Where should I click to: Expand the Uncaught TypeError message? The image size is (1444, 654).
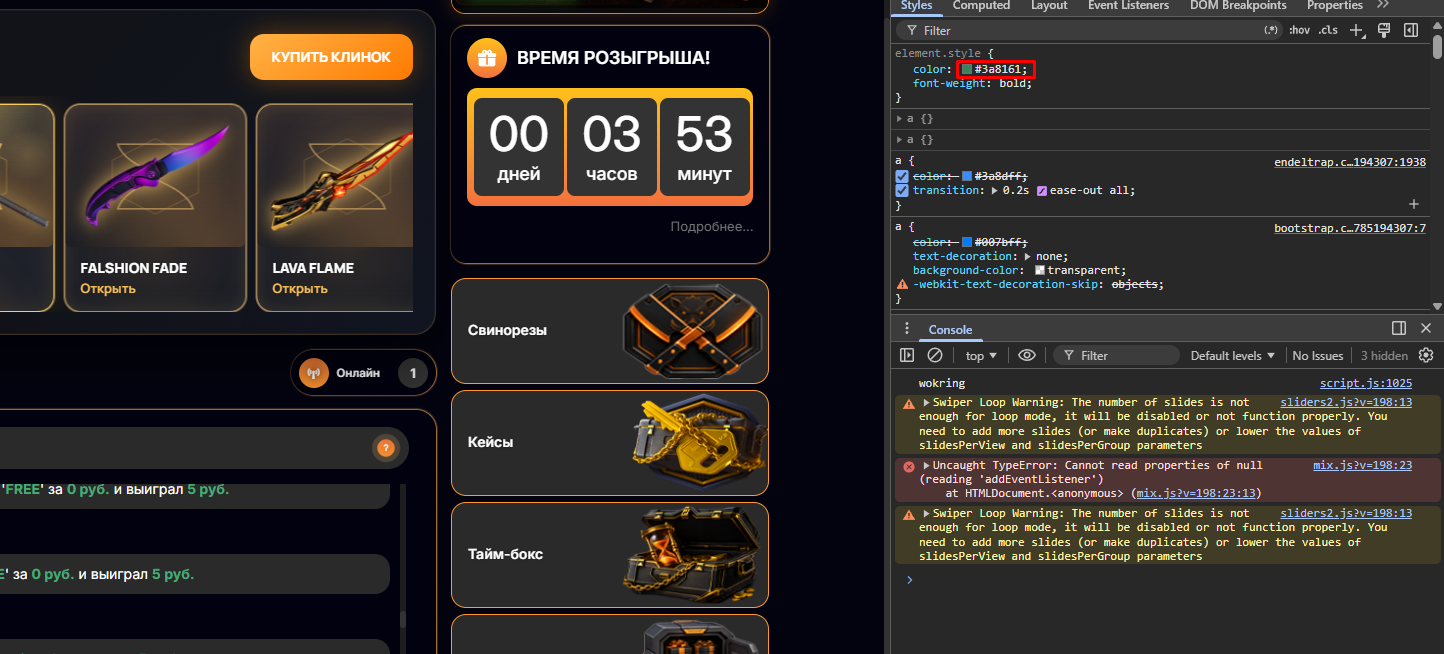click(x=927, y=466)
